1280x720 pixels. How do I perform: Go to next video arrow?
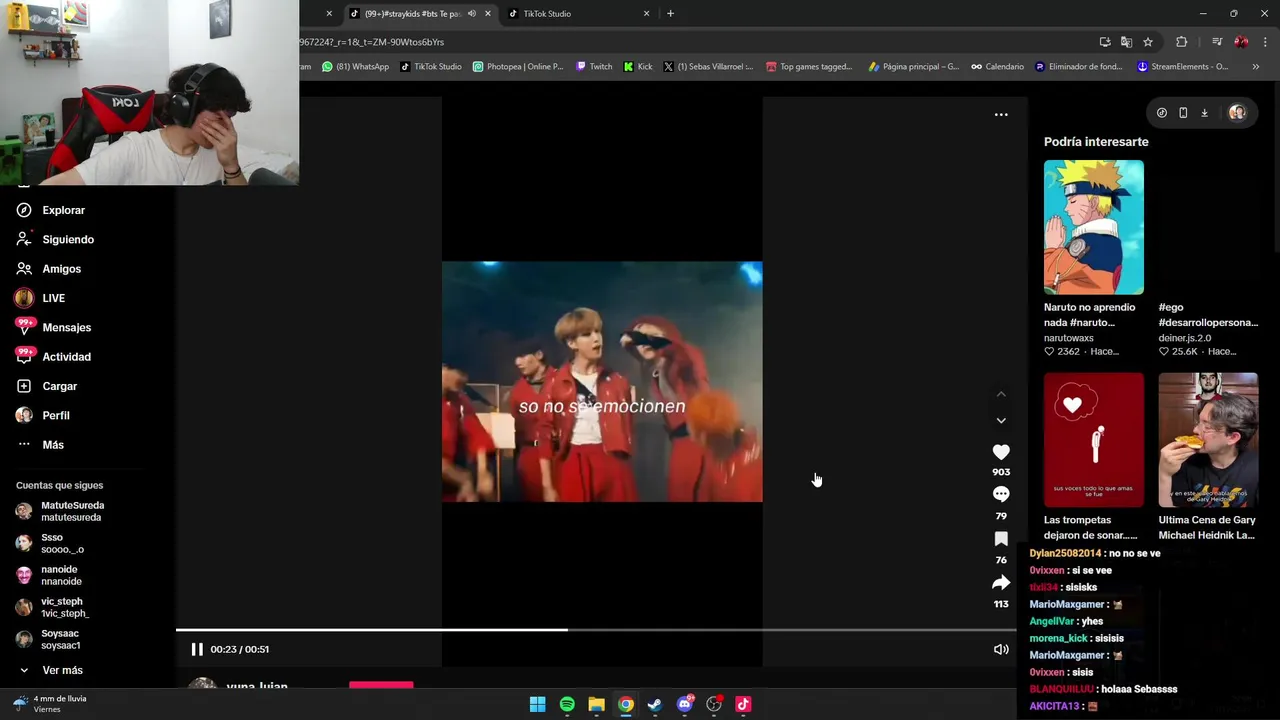[x=1001, y=421]
